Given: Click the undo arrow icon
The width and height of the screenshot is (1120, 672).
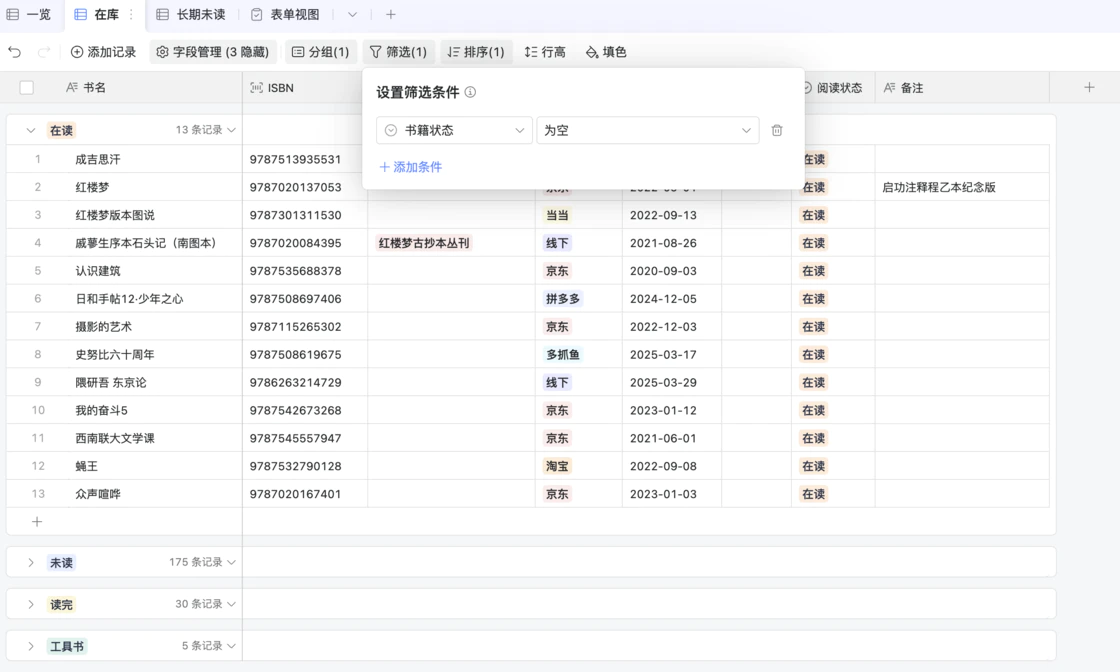Looking at the screenshot, I should pyautogui.click(x=15, y=52).
